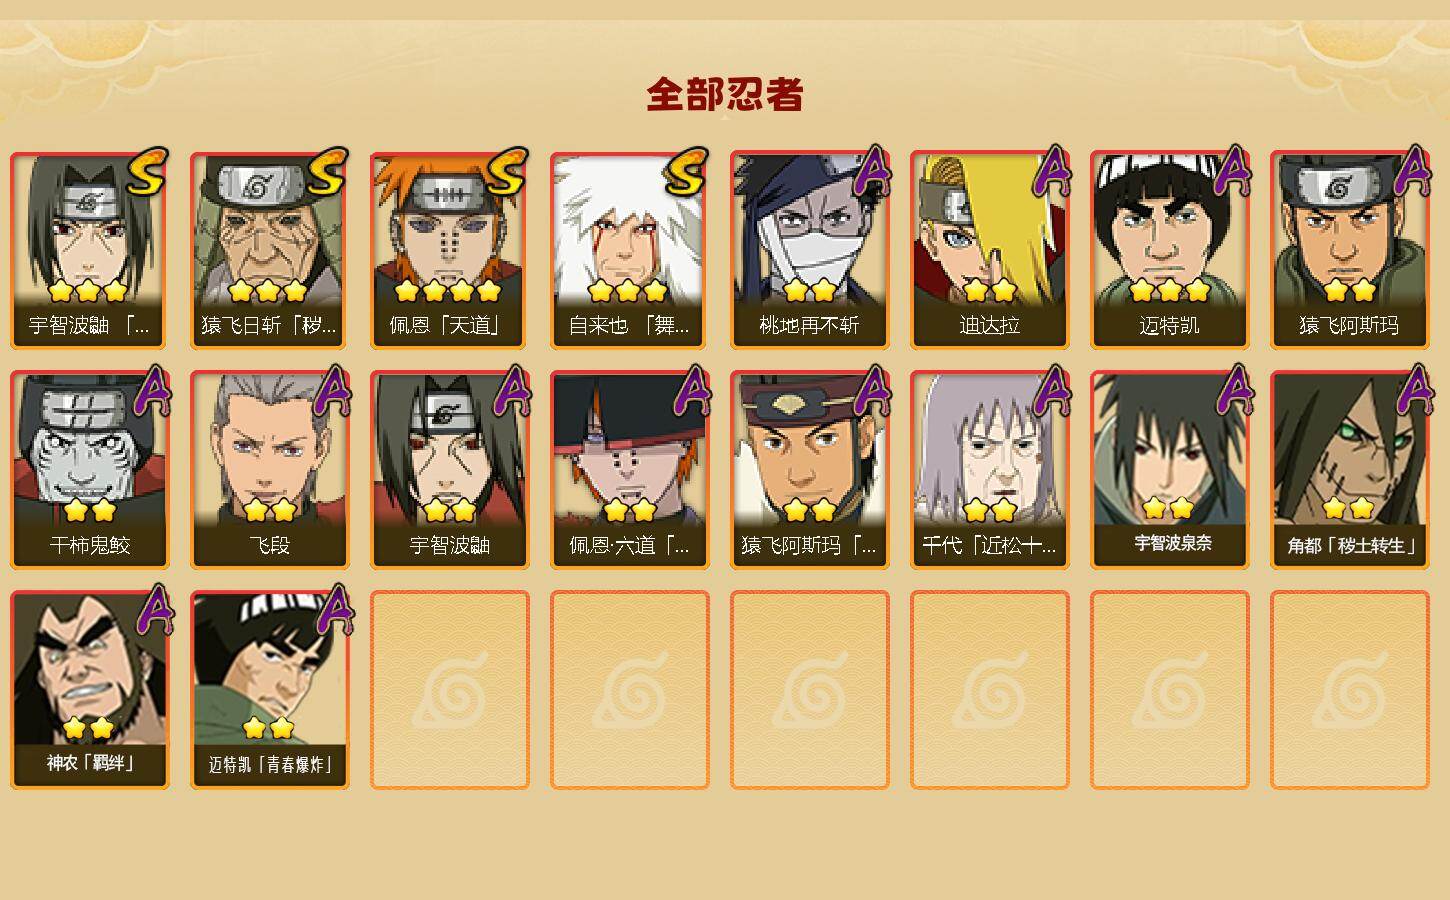Open the 千代「近松十...」 ninja card

(x=990, y=470)
